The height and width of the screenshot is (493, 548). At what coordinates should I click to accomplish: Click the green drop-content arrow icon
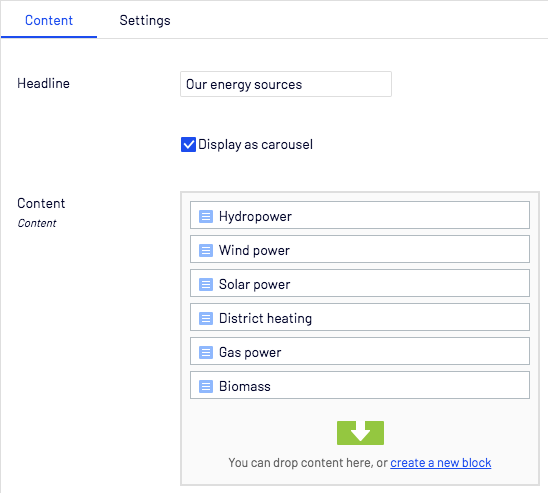[x=360, y=433]
